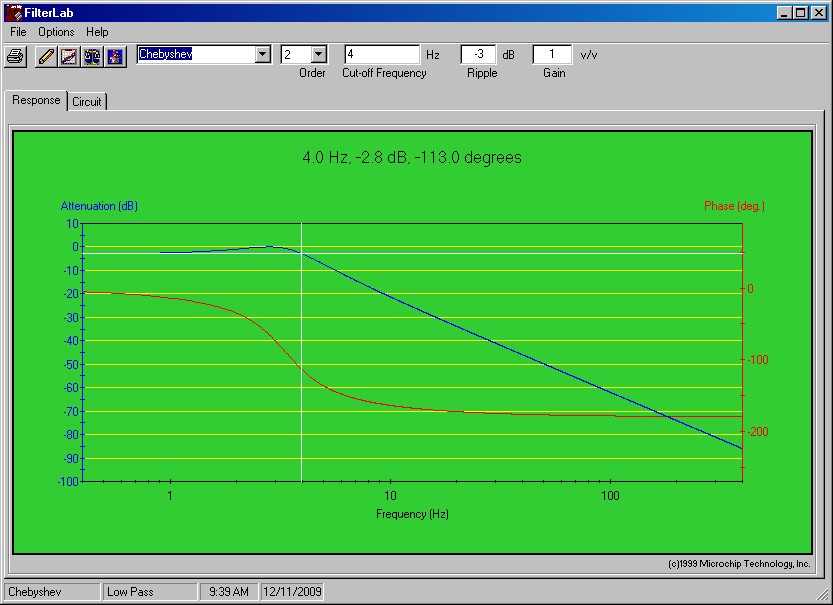The height and width of the screenshot is (605, 833).
Task: Click the '100' frequency axis tick label
Action: click(610, 496)
